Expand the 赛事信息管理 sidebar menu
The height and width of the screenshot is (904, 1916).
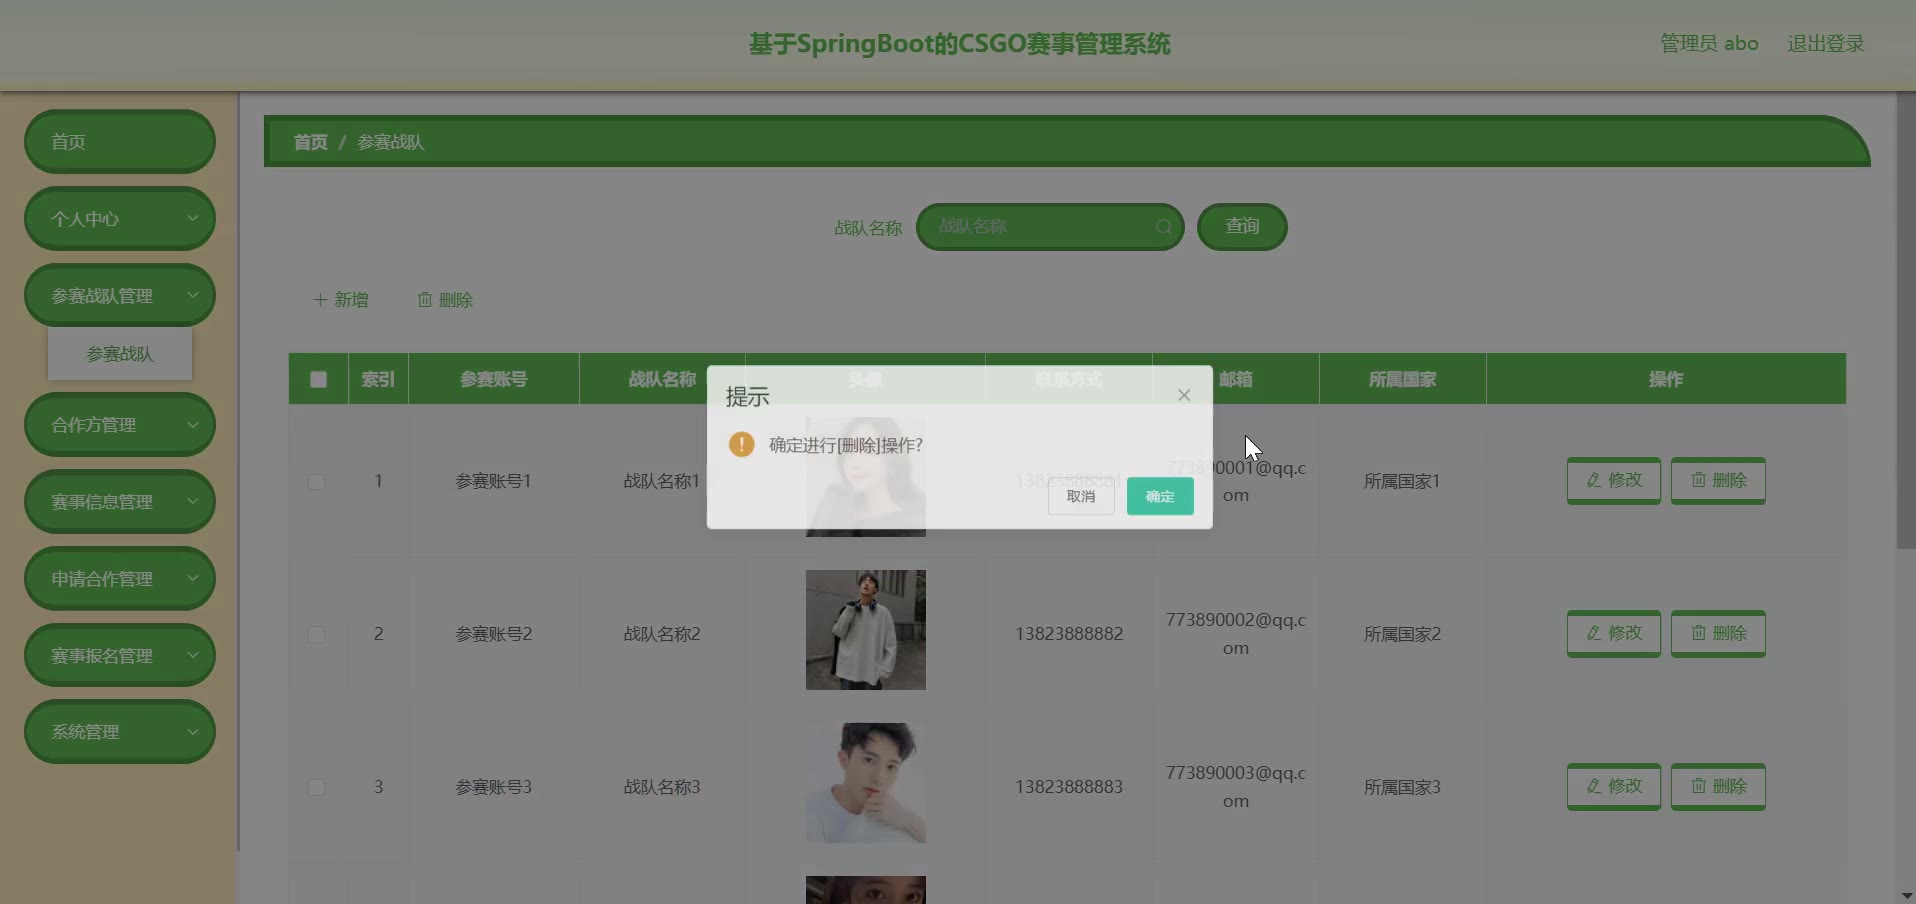[120, 502]
